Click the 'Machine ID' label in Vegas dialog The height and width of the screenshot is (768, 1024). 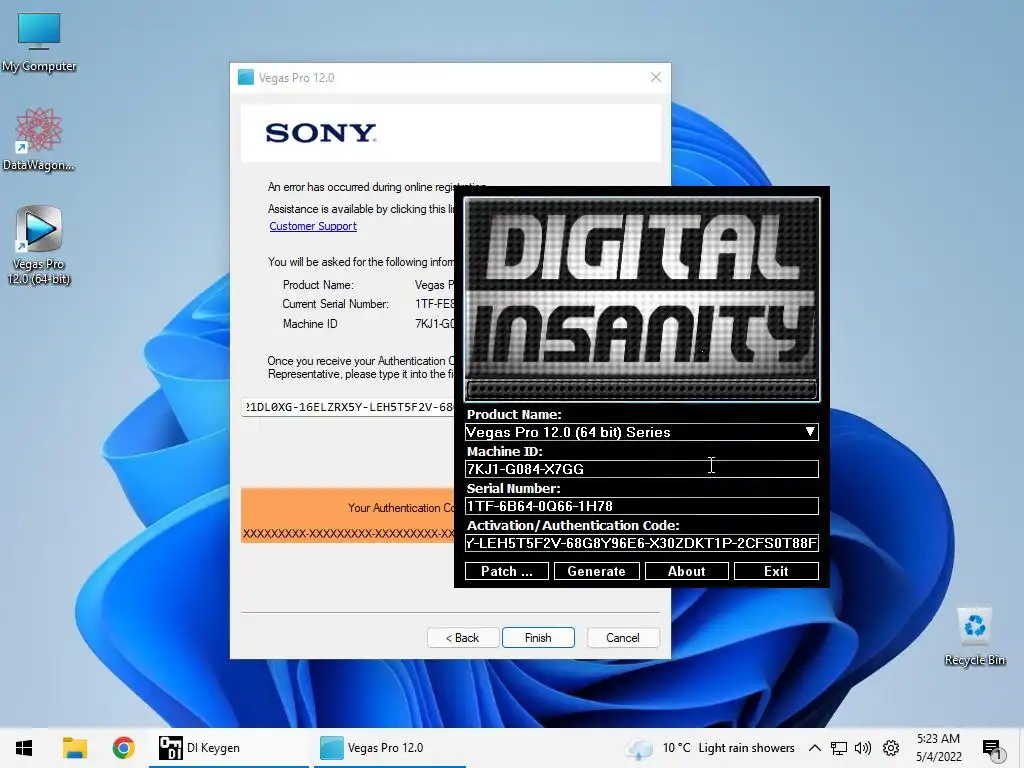click(310, 324)
